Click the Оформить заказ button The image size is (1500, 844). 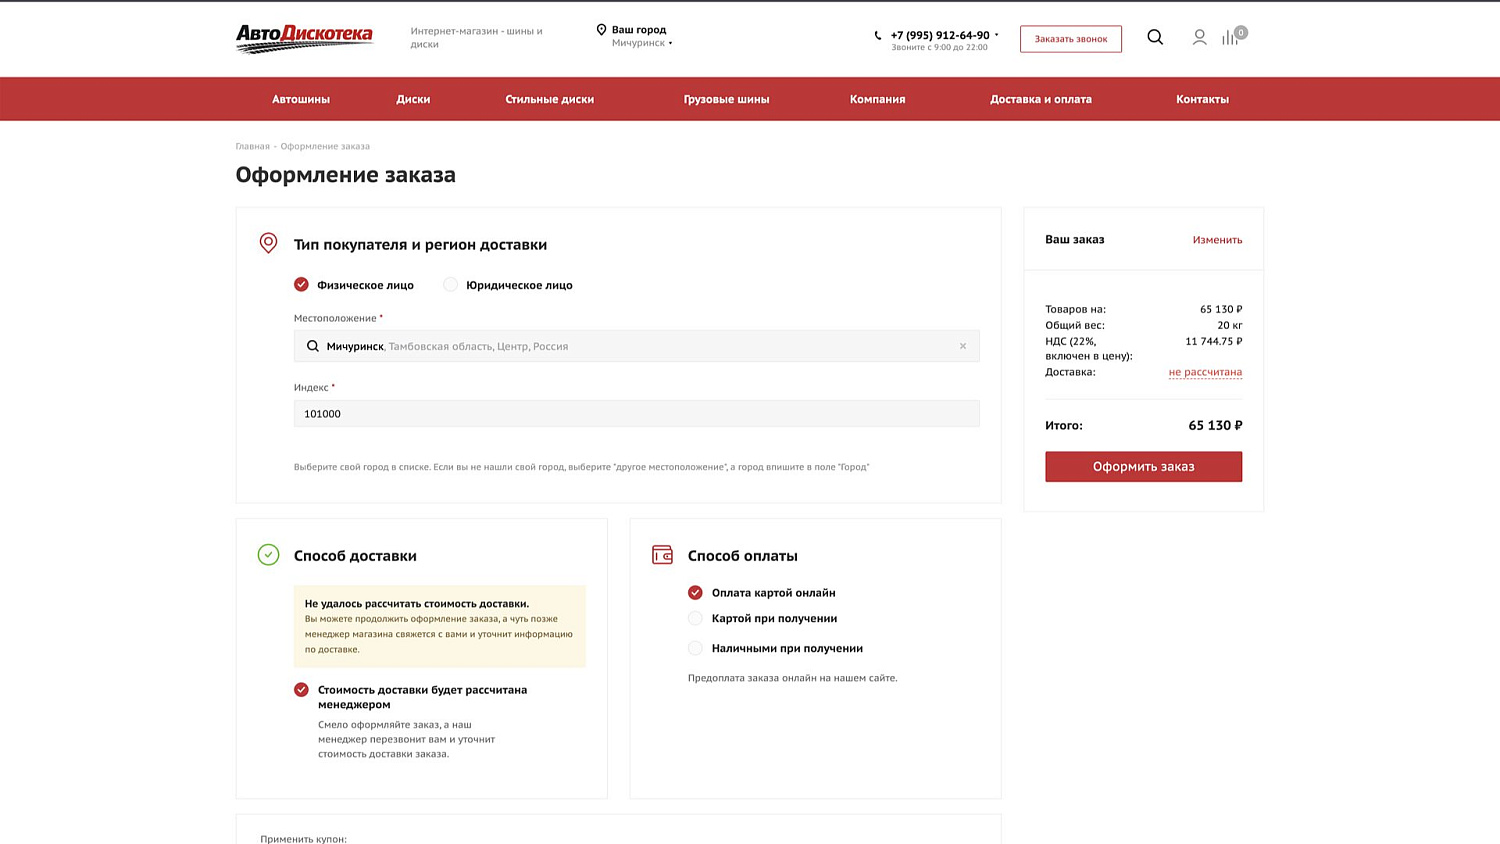(x=1144, y=467)
